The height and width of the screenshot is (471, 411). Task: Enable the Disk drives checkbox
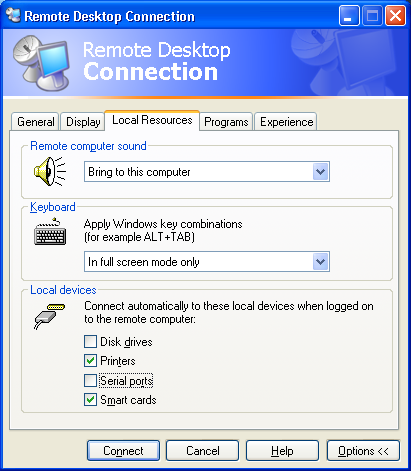point(90,342)
